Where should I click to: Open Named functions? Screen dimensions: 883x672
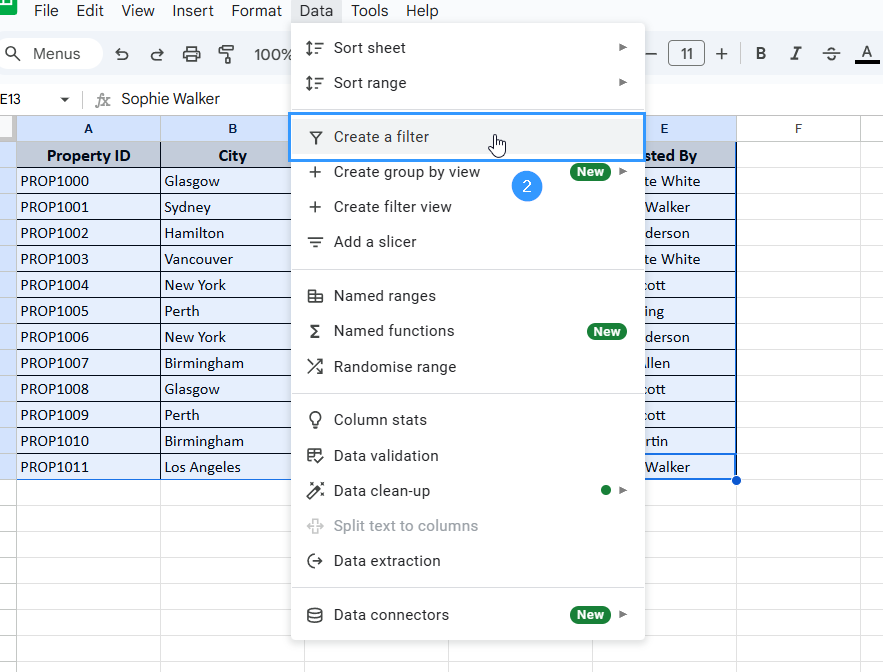point(467,331)
